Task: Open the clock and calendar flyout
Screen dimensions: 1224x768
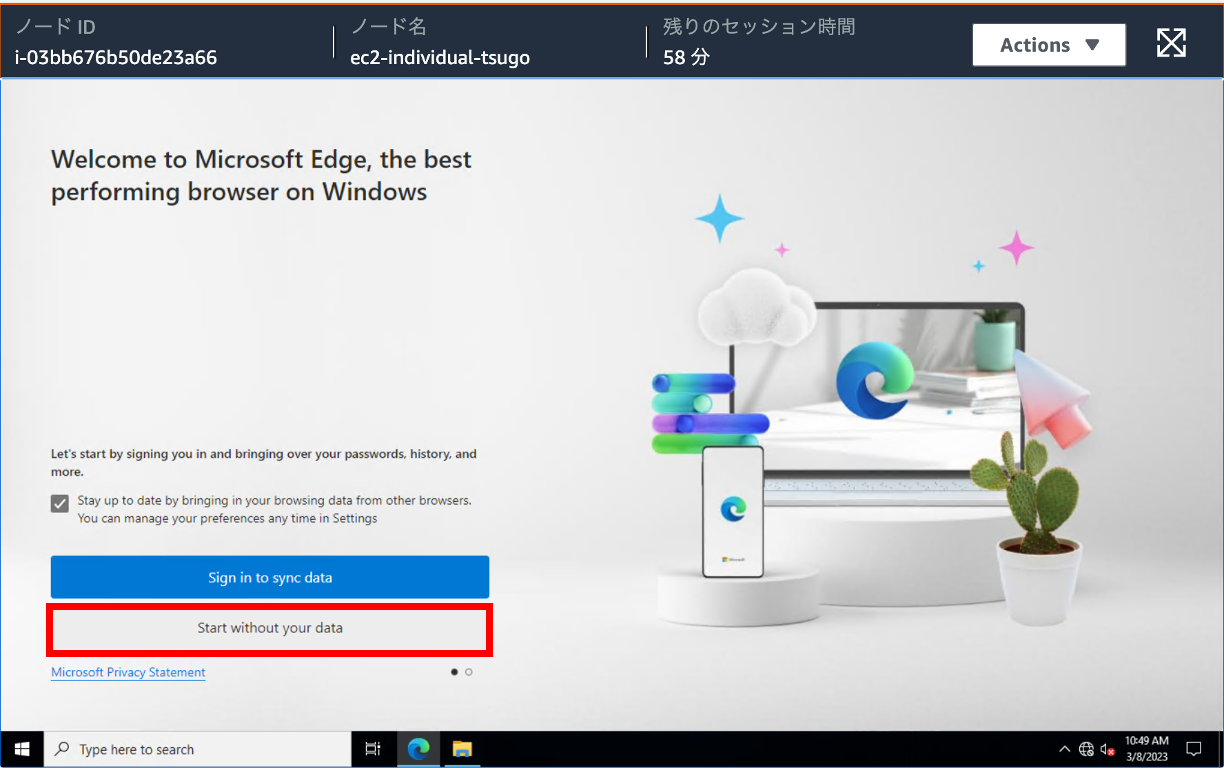Action: (1148, 748)
